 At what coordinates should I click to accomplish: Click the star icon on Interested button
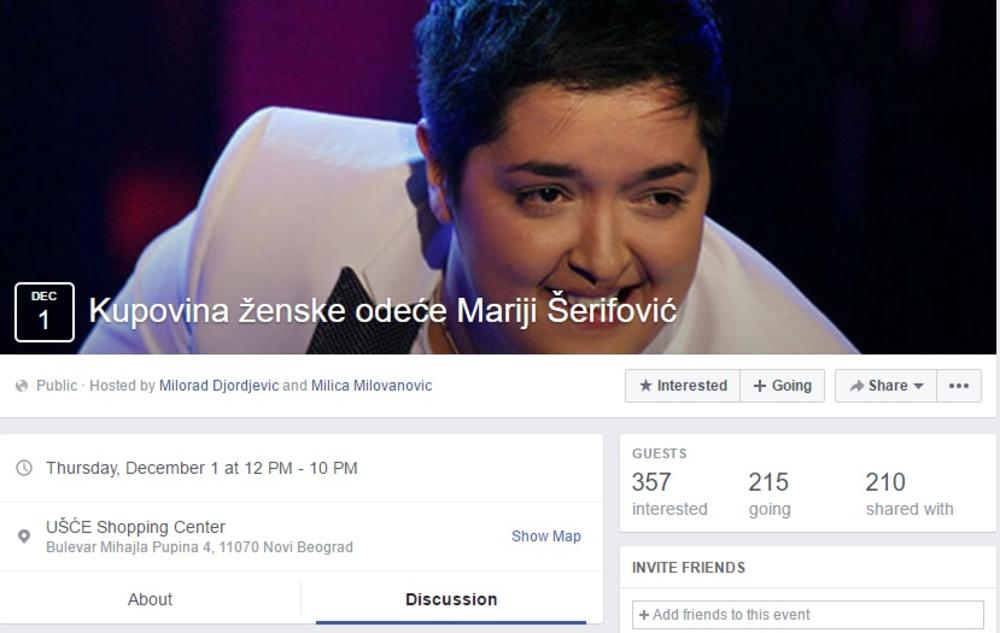click(645, 385)
